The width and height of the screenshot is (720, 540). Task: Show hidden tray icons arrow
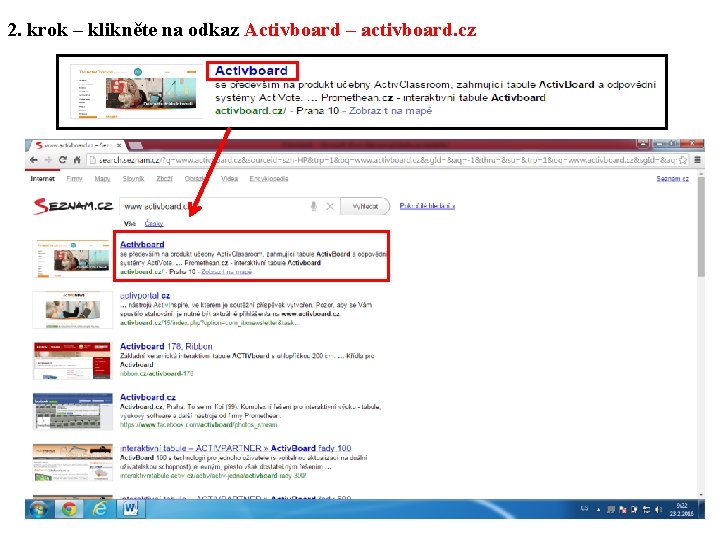pyautogui.click(x=598, y=509)
